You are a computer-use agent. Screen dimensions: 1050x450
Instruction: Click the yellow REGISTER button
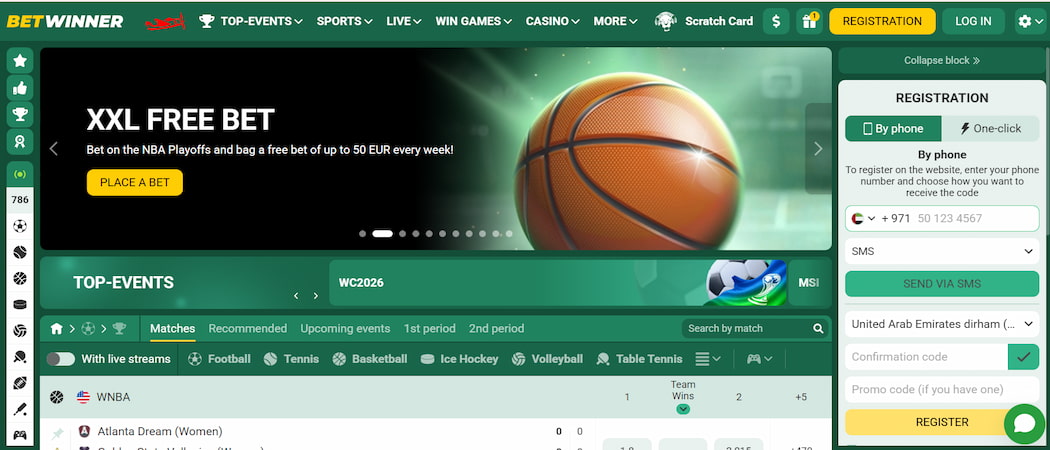tap(942, 423)
